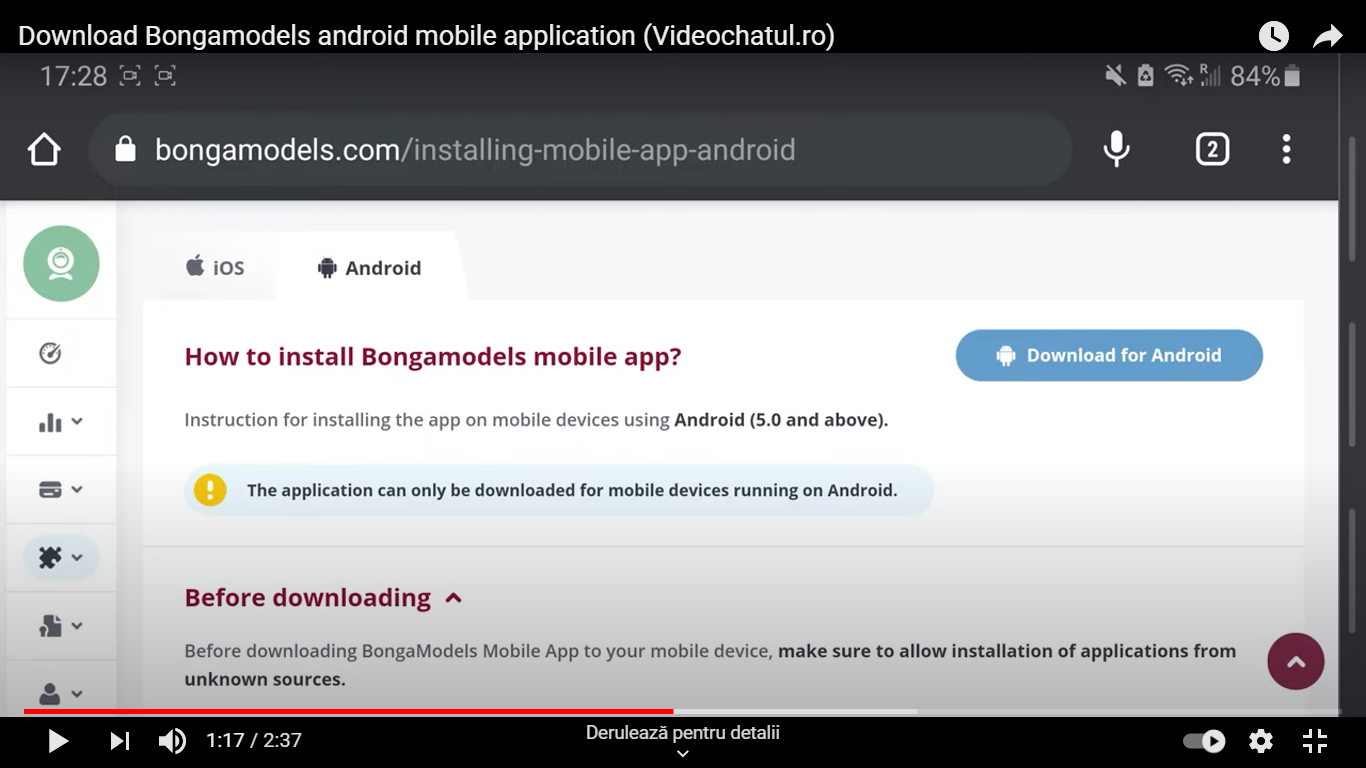Screen dimensions: 1366x768
Task: Click the microphone icon in address bar
Action: tap(1116, 148)
